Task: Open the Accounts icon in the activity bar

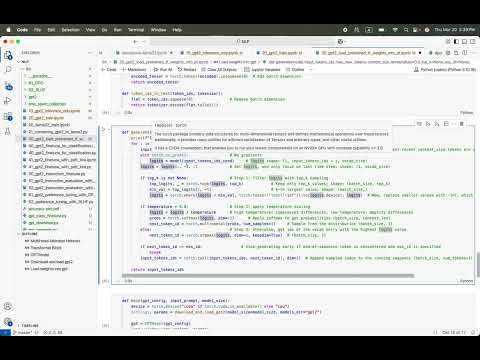Action: 8,306
